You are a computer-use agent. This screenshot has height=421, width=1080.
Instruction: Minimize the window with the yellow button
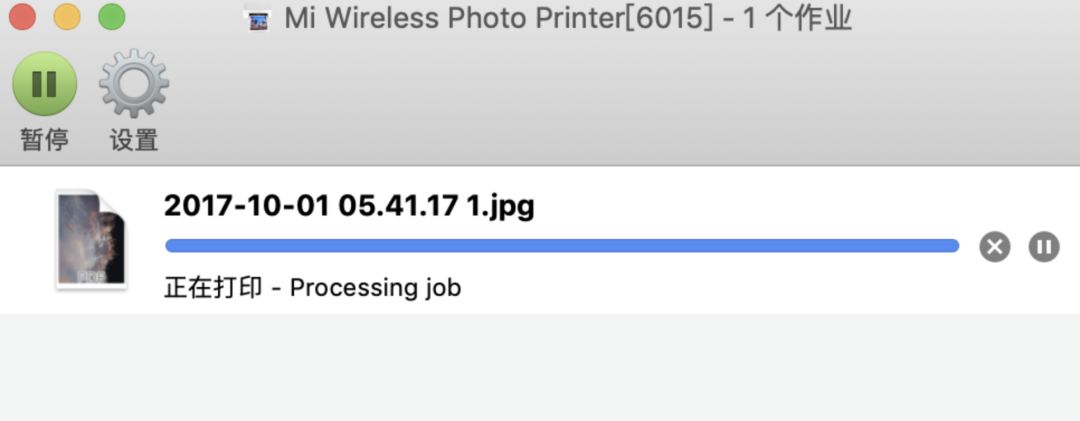[67, 18]
